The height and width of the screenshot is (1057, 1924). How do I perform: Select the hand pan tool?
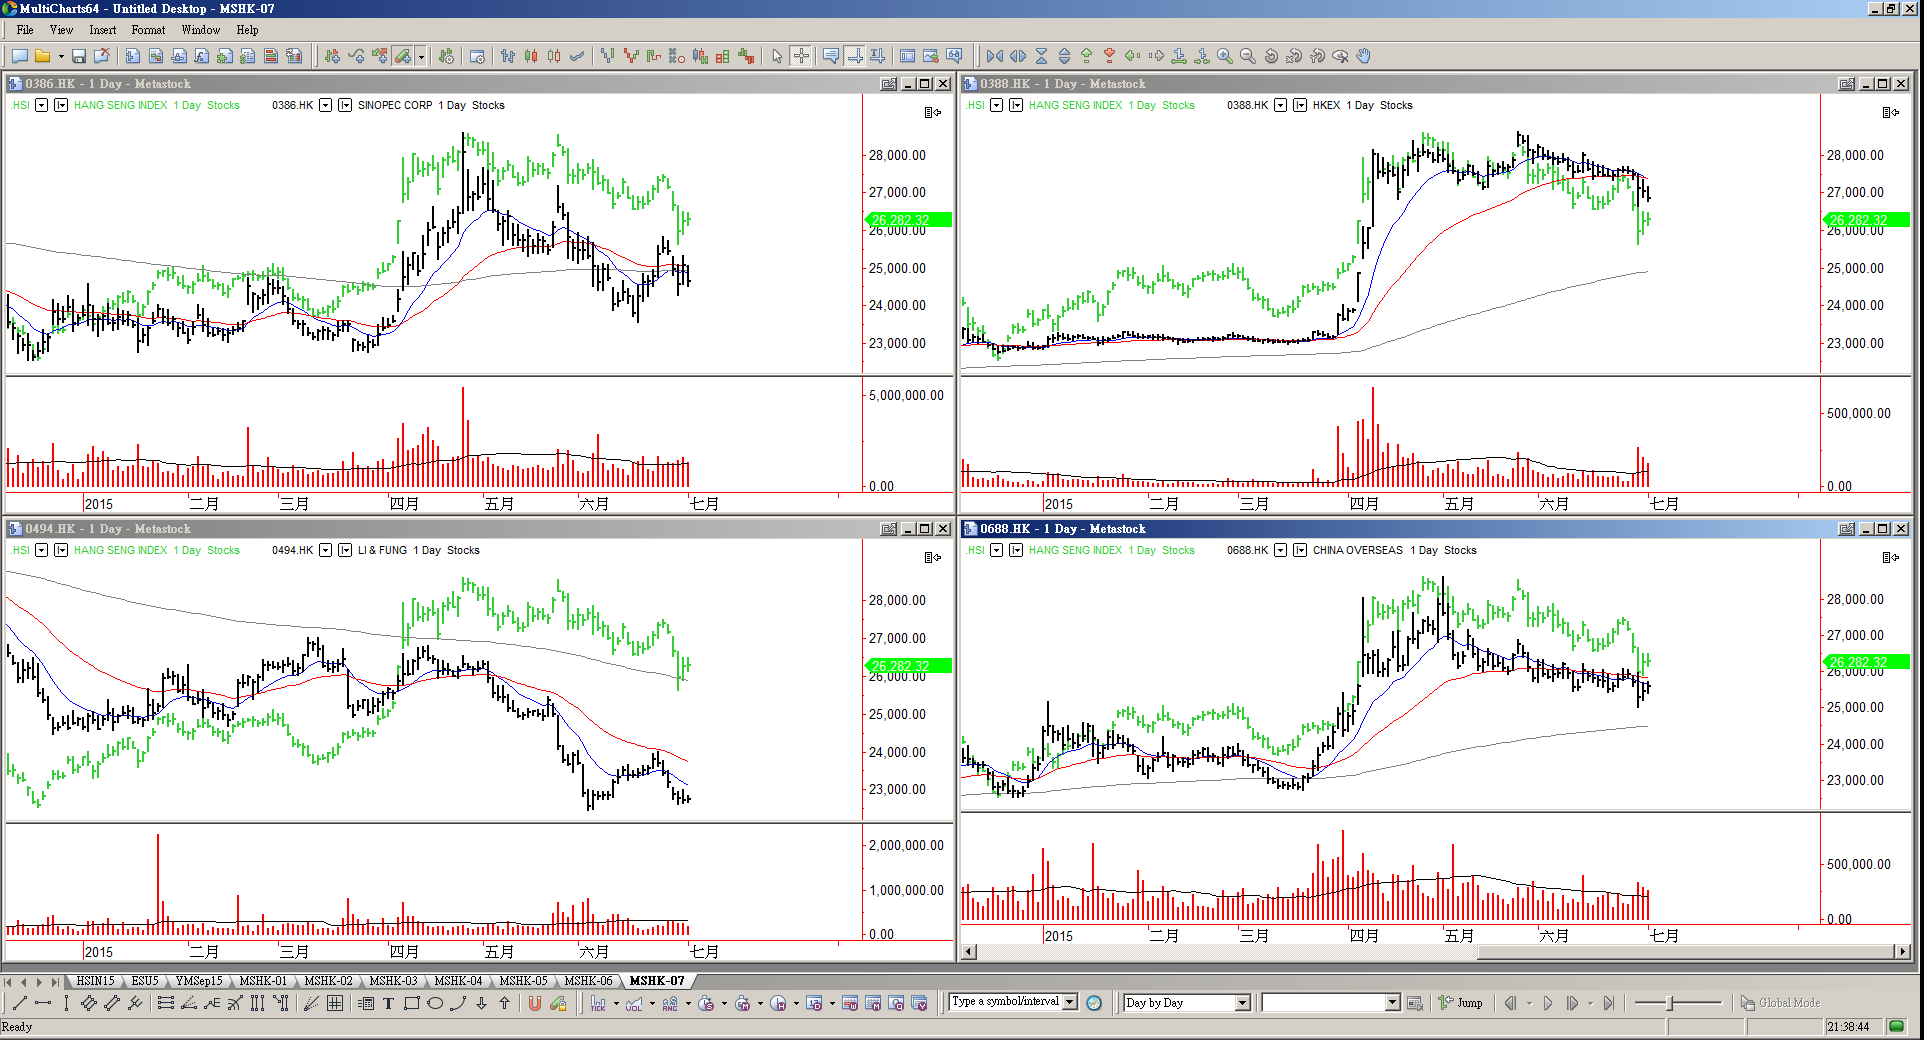(1363, 57)
